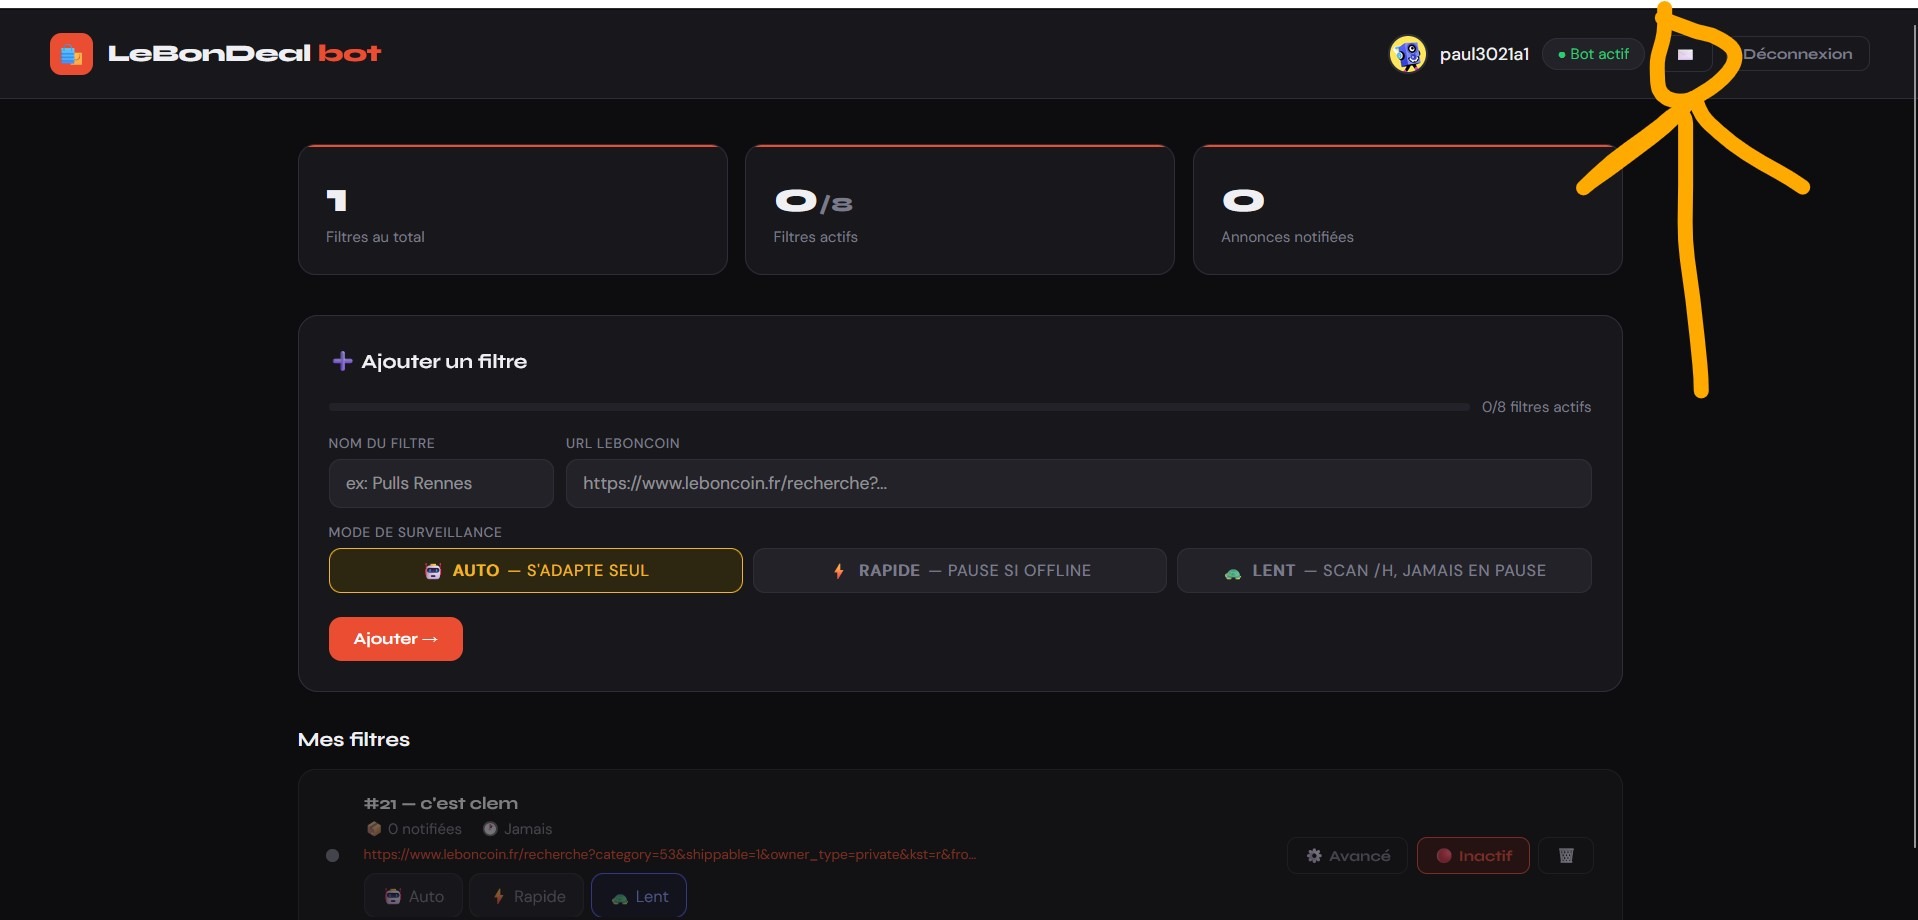
Task: Click the '0 notifiées' text
Action: pyautogui.click(x=425, y=829)
